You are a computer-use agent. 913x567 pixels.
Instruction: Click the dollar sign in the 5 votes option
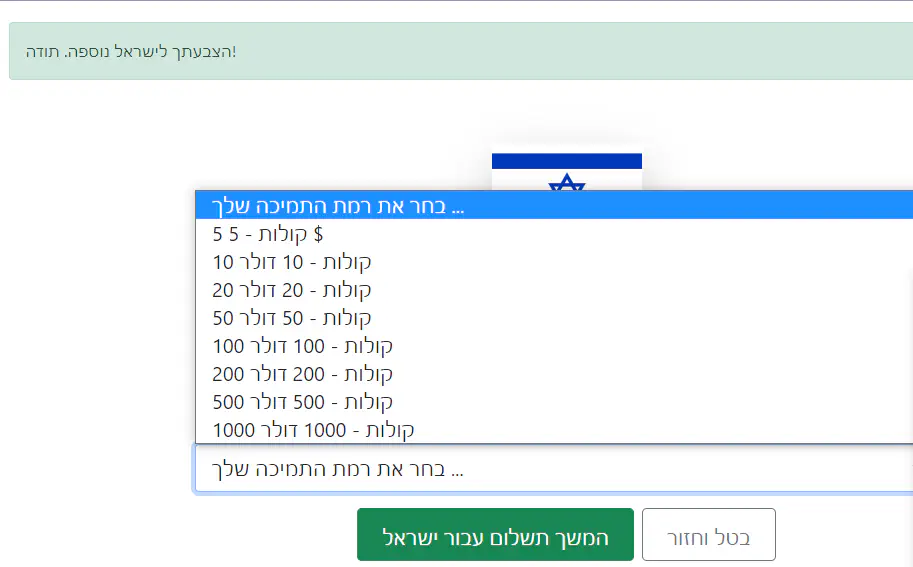(319, 234)
